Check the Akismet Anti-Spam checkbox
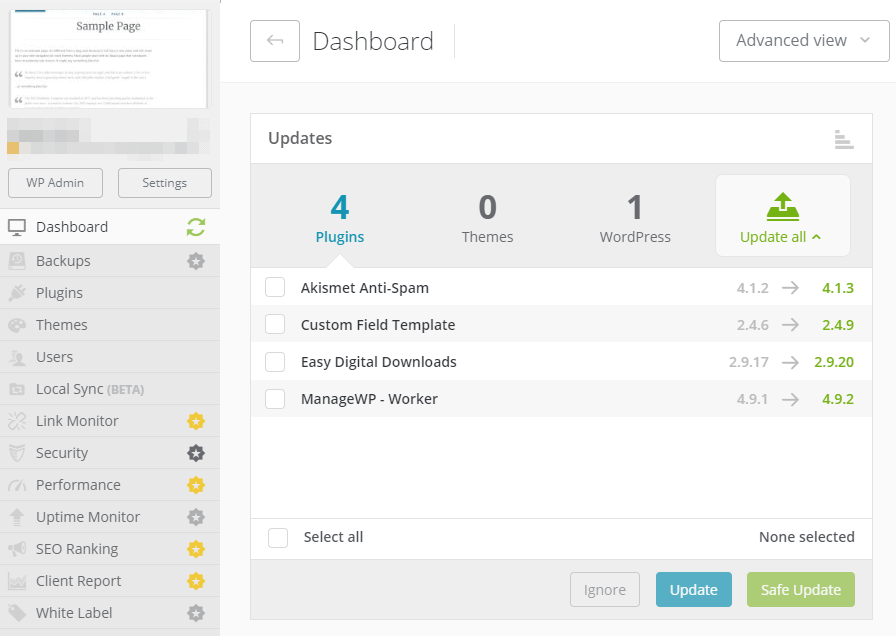 (275, 287)
